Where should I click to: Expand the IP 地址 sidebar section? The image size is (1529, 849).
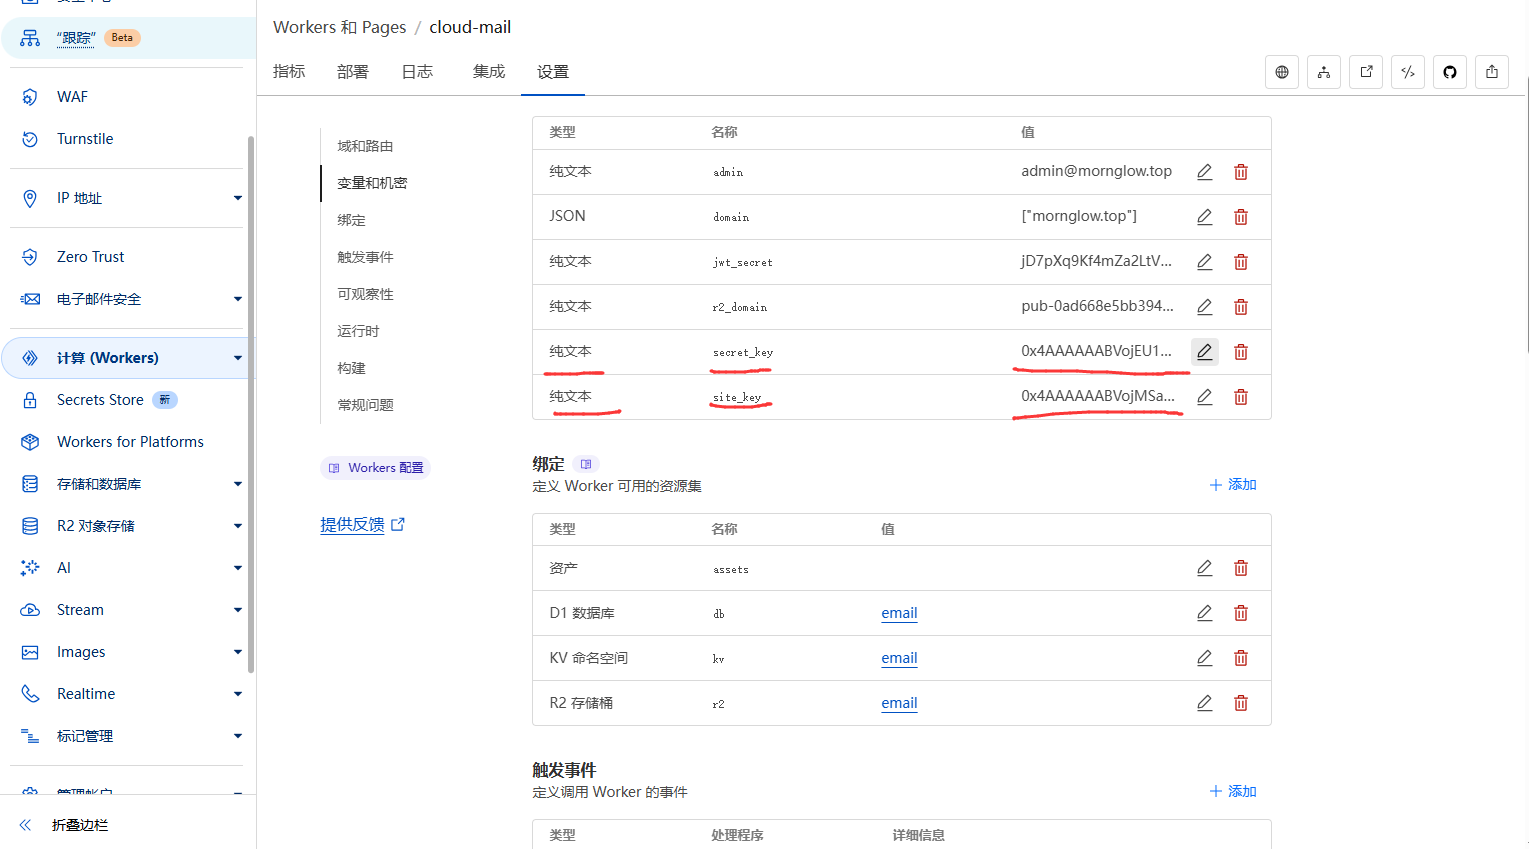237,198
